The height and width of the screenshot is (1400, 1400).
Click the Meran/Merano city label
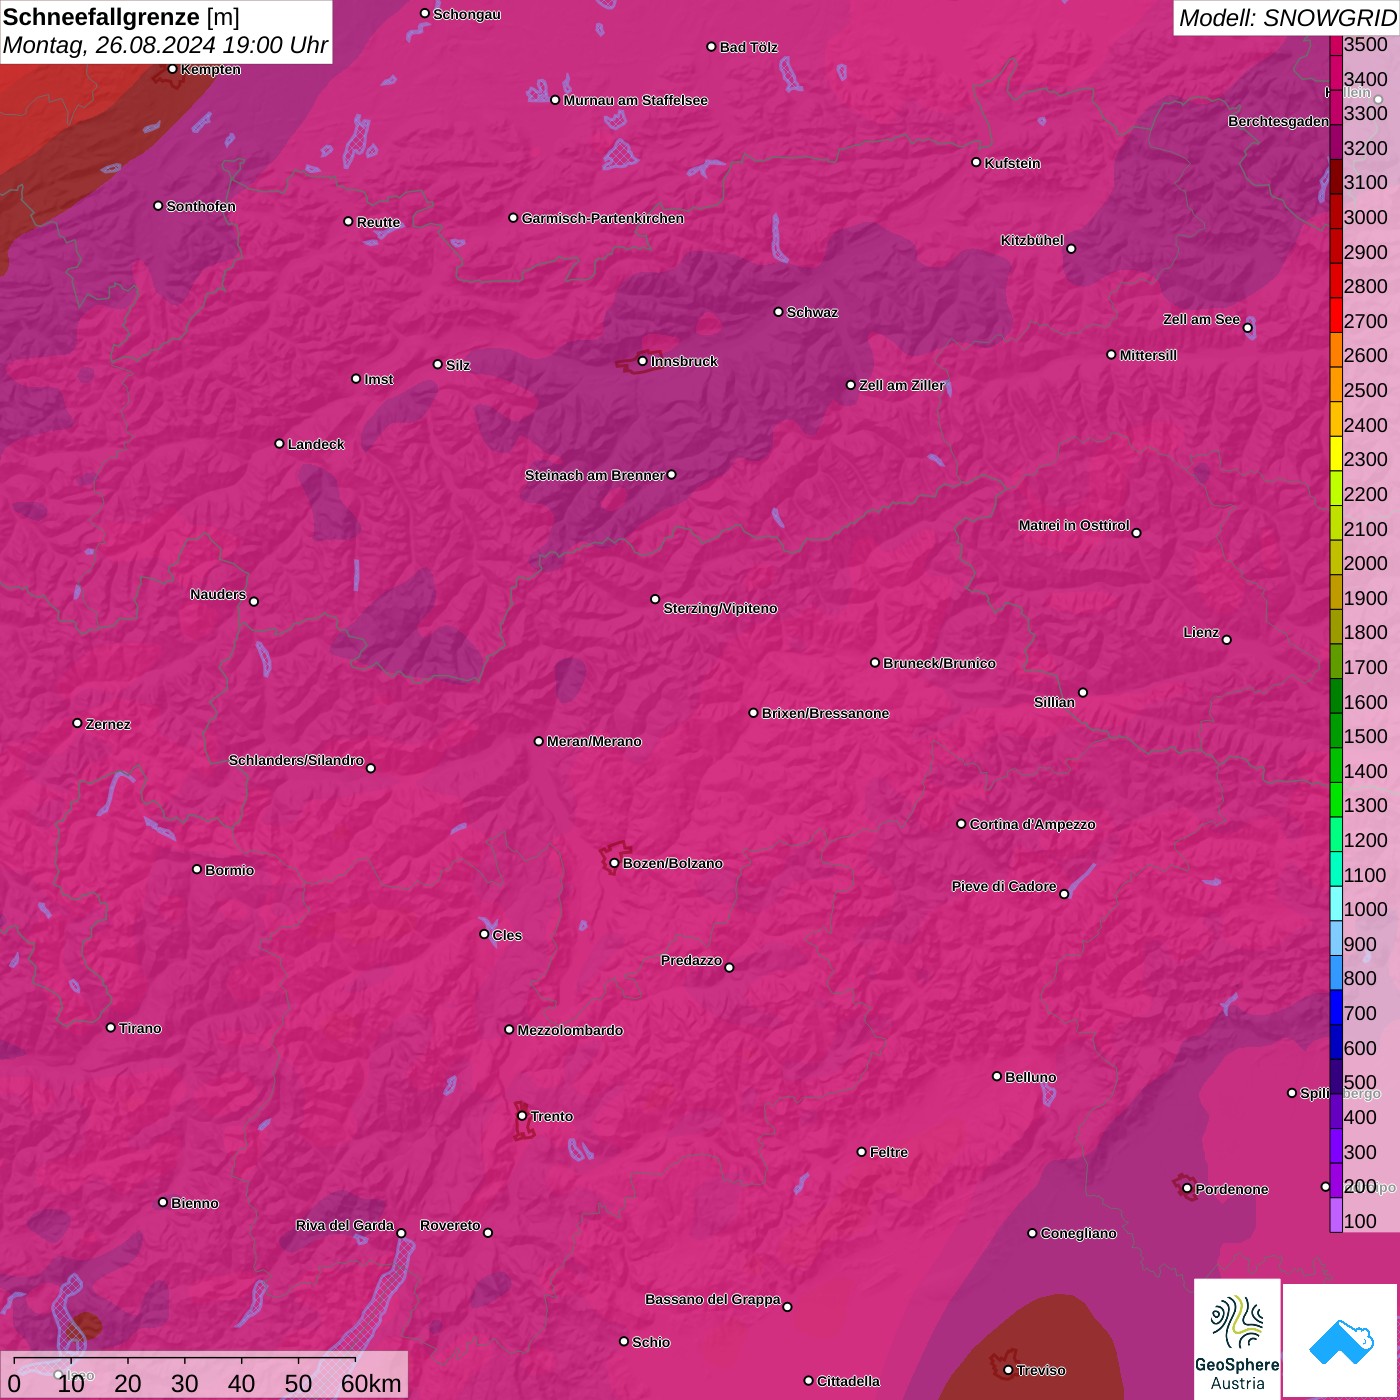(x=594, y=741)
